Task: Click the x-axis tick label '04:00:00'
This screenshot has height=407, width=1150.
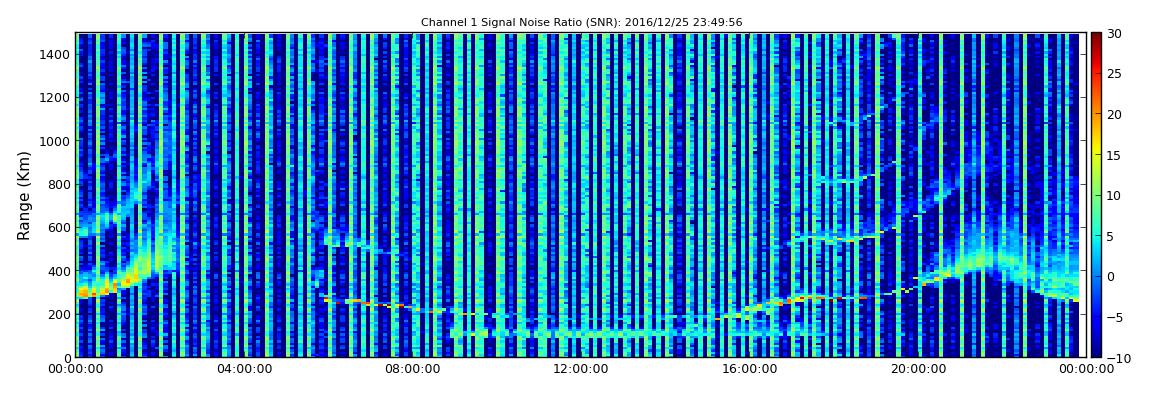Action: pos(243,370)
